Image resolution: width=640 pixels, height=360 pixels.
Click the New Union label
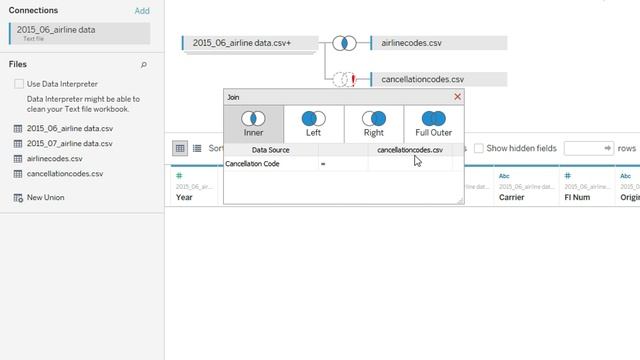[x=45, y=198]
